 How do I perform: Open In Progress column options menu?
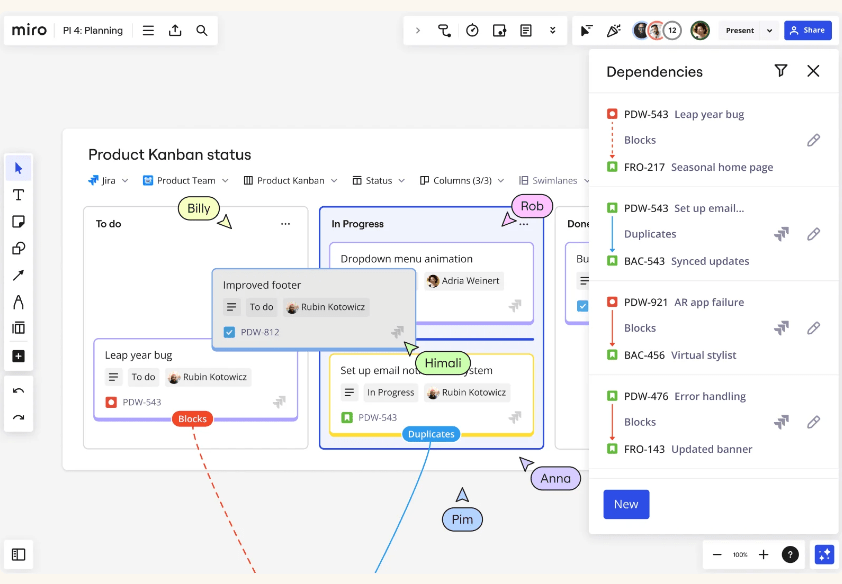point(524,224)
